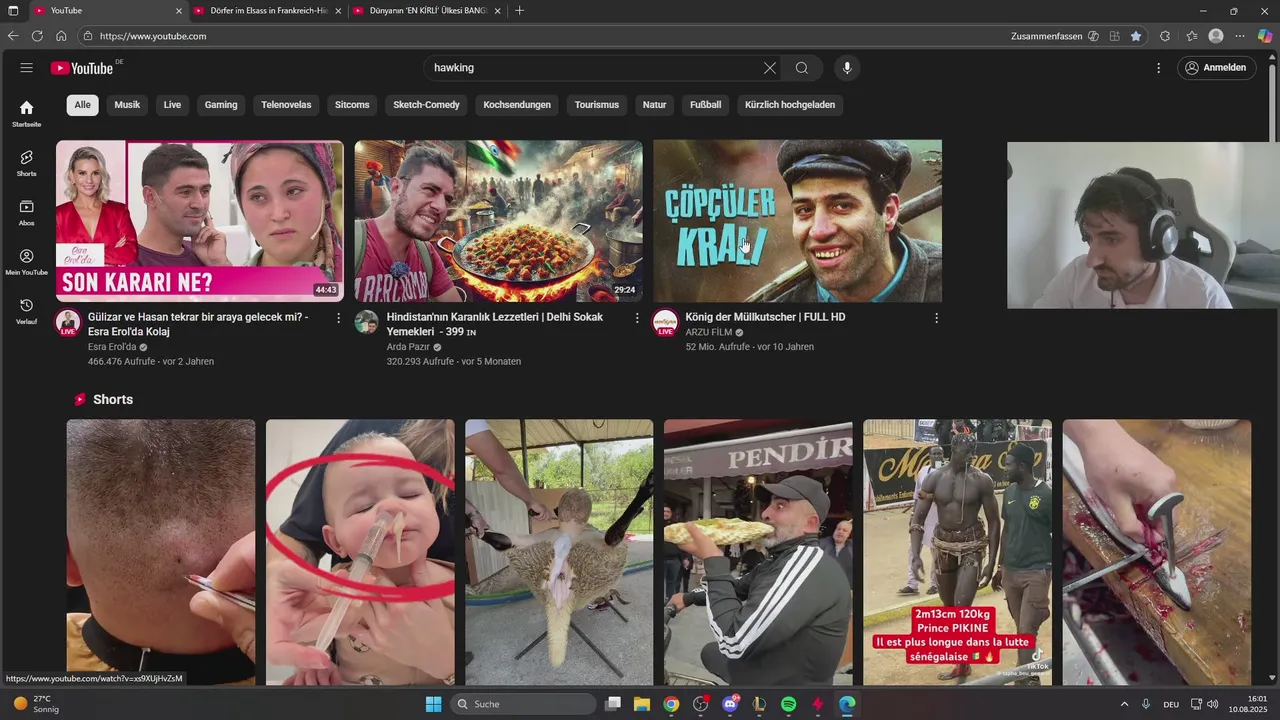The width and height of the screenshot is (1280, 720).
Task: Open the ÇÖPÇÜLER KRALI video thumbnail
Action: tap(797, 221)
